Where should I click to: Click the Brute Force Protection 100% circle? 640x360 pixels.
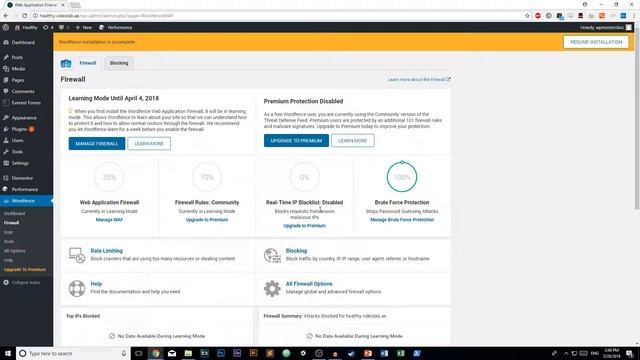click(x=402, y=177)
